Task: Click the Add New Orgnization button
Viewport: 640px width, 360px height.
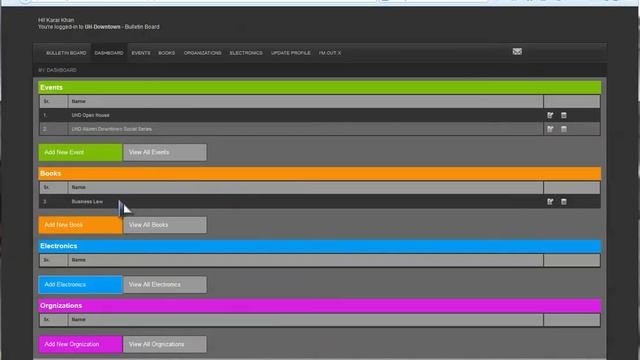Action: pyautogui.click(x=80, y=344)
